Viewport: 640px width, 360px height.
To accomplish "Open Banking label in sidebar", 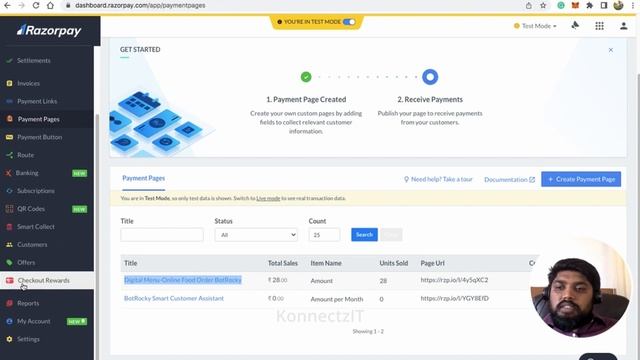I will [27, 173].
